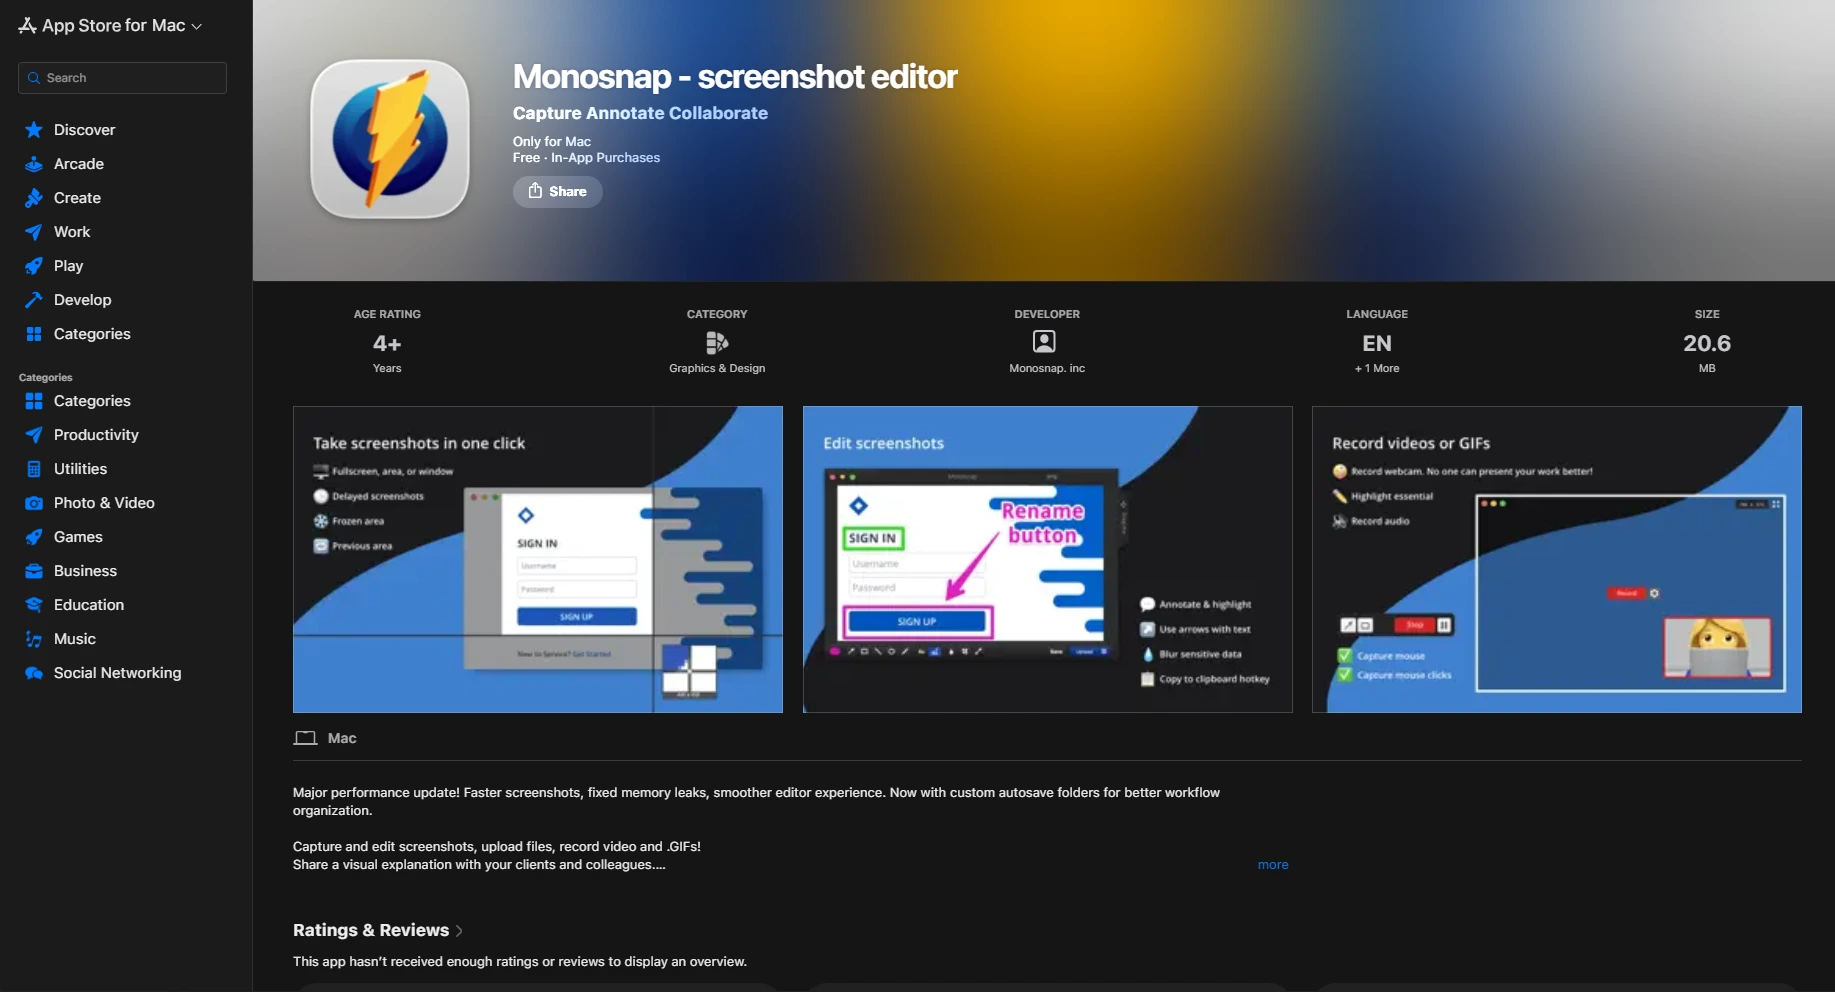Expand the Ratings & Reviews chevron
Image resolution: width=1835 pixels, height=992 pixels.
(x=459, y=931)
